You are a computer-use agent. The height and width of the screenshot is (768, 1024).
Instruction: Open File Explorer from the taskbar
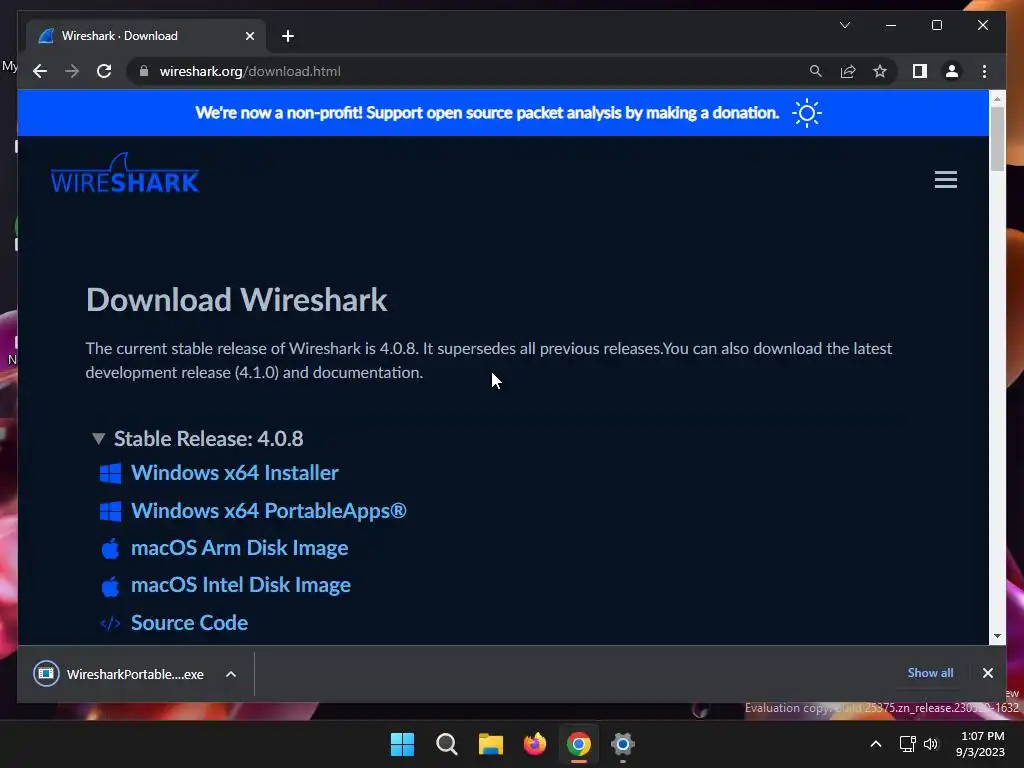point(490,744)
